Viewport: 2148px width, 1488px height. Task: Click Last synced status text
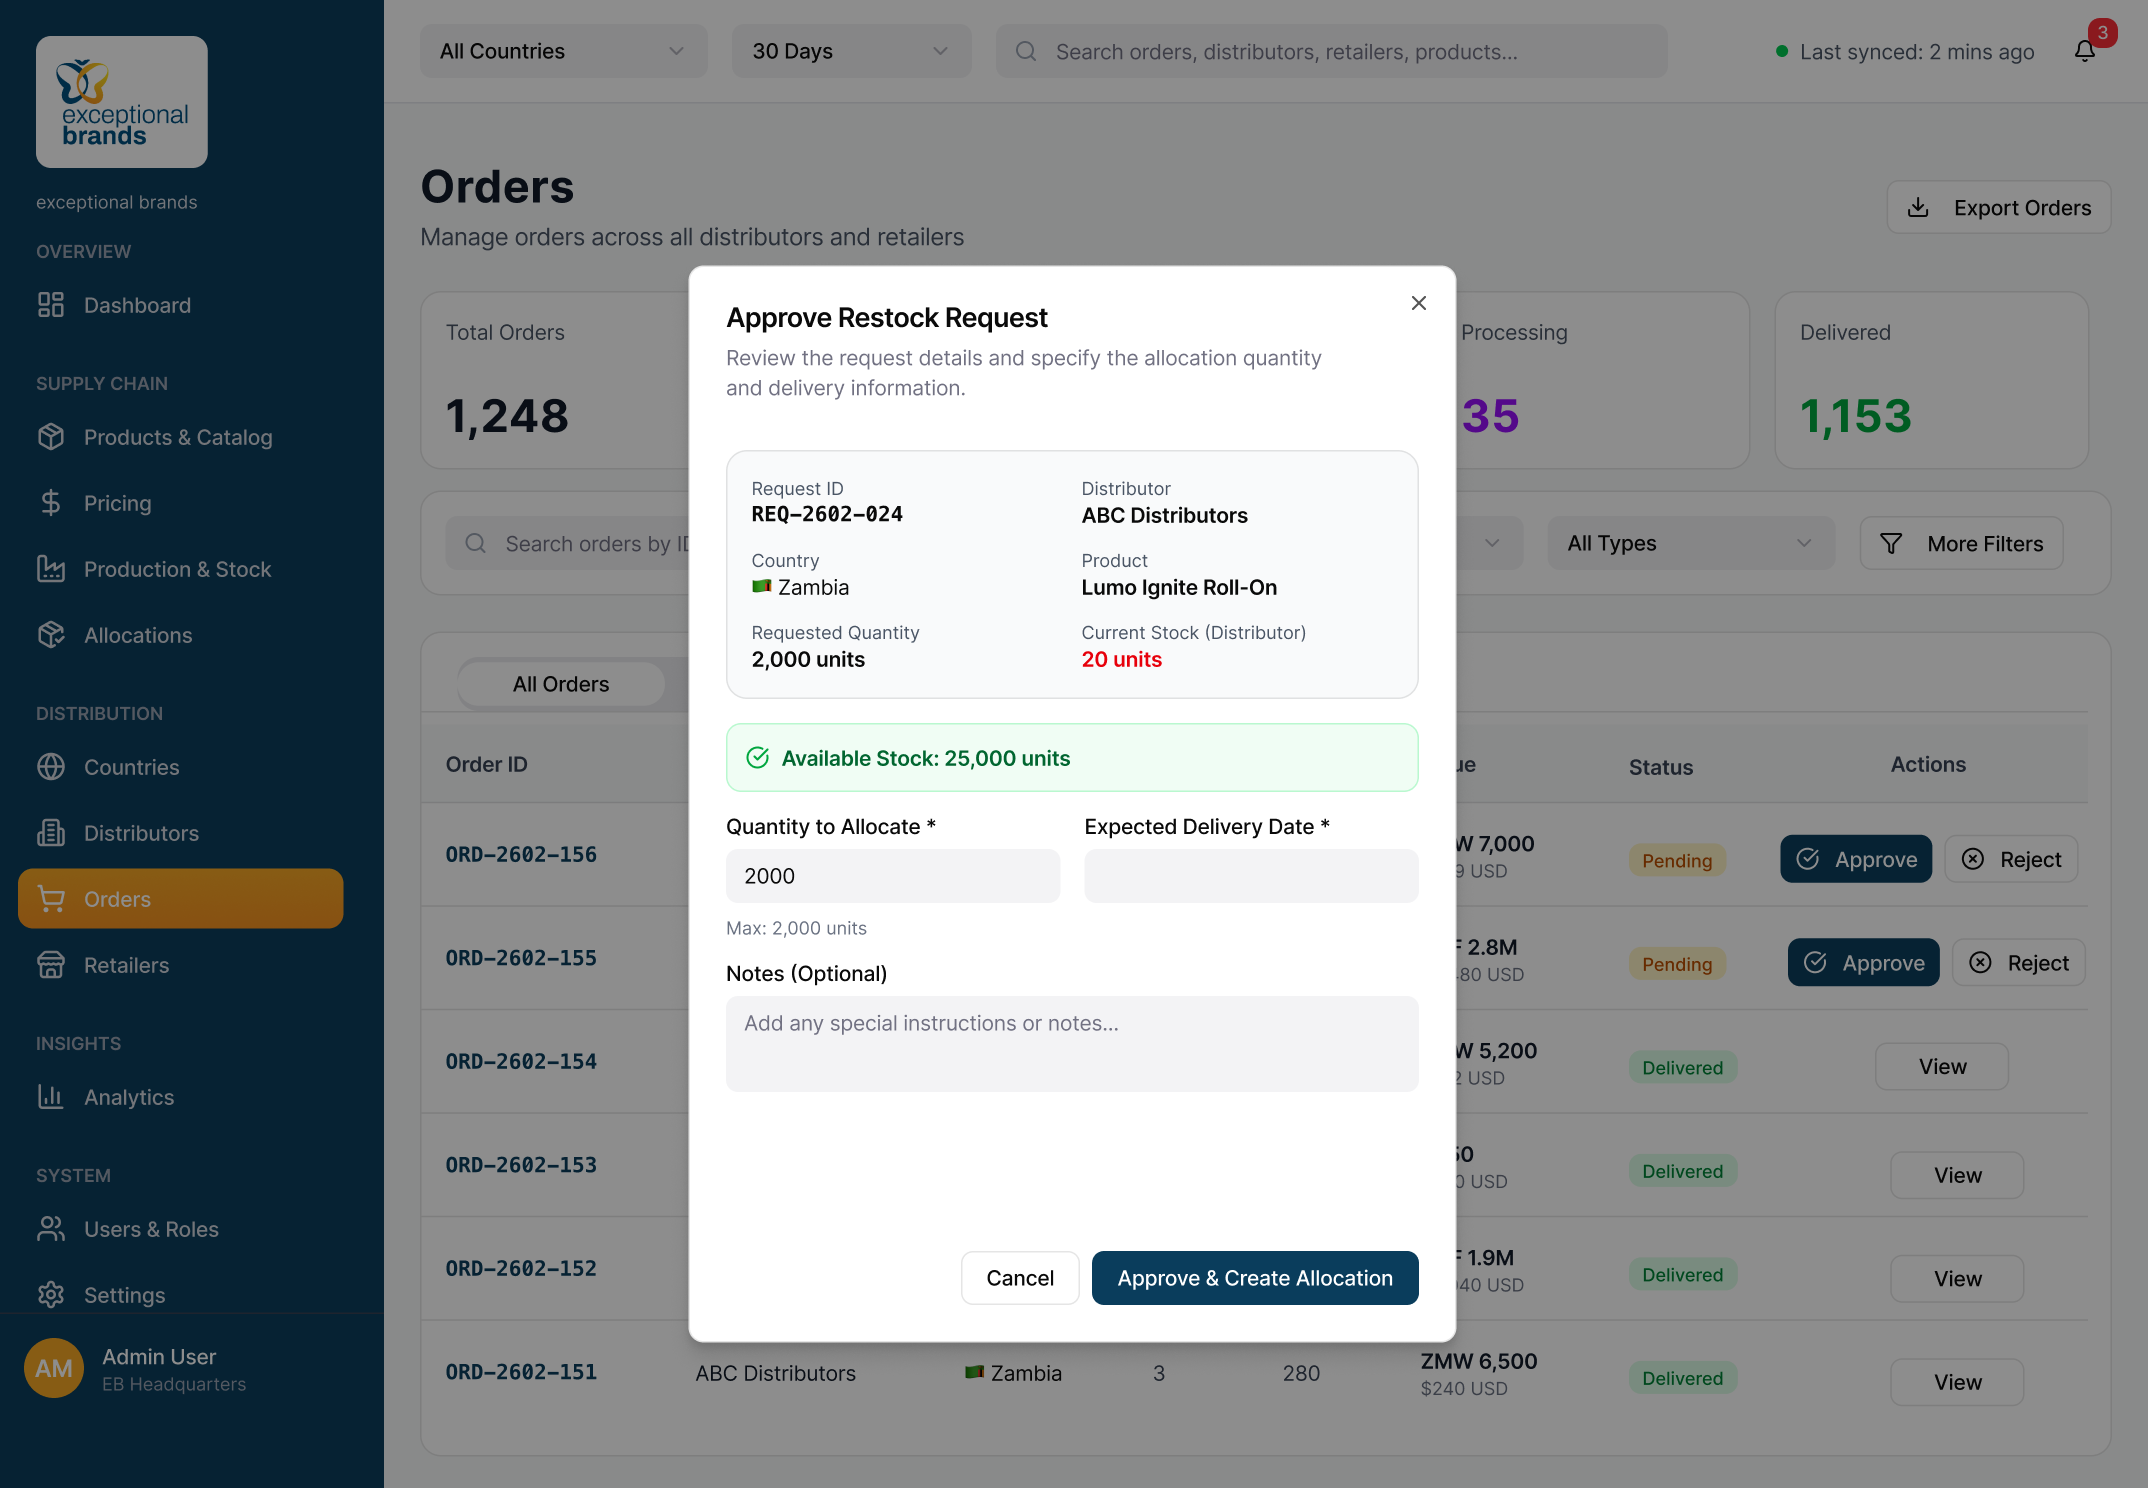[x=1917, y=52]
